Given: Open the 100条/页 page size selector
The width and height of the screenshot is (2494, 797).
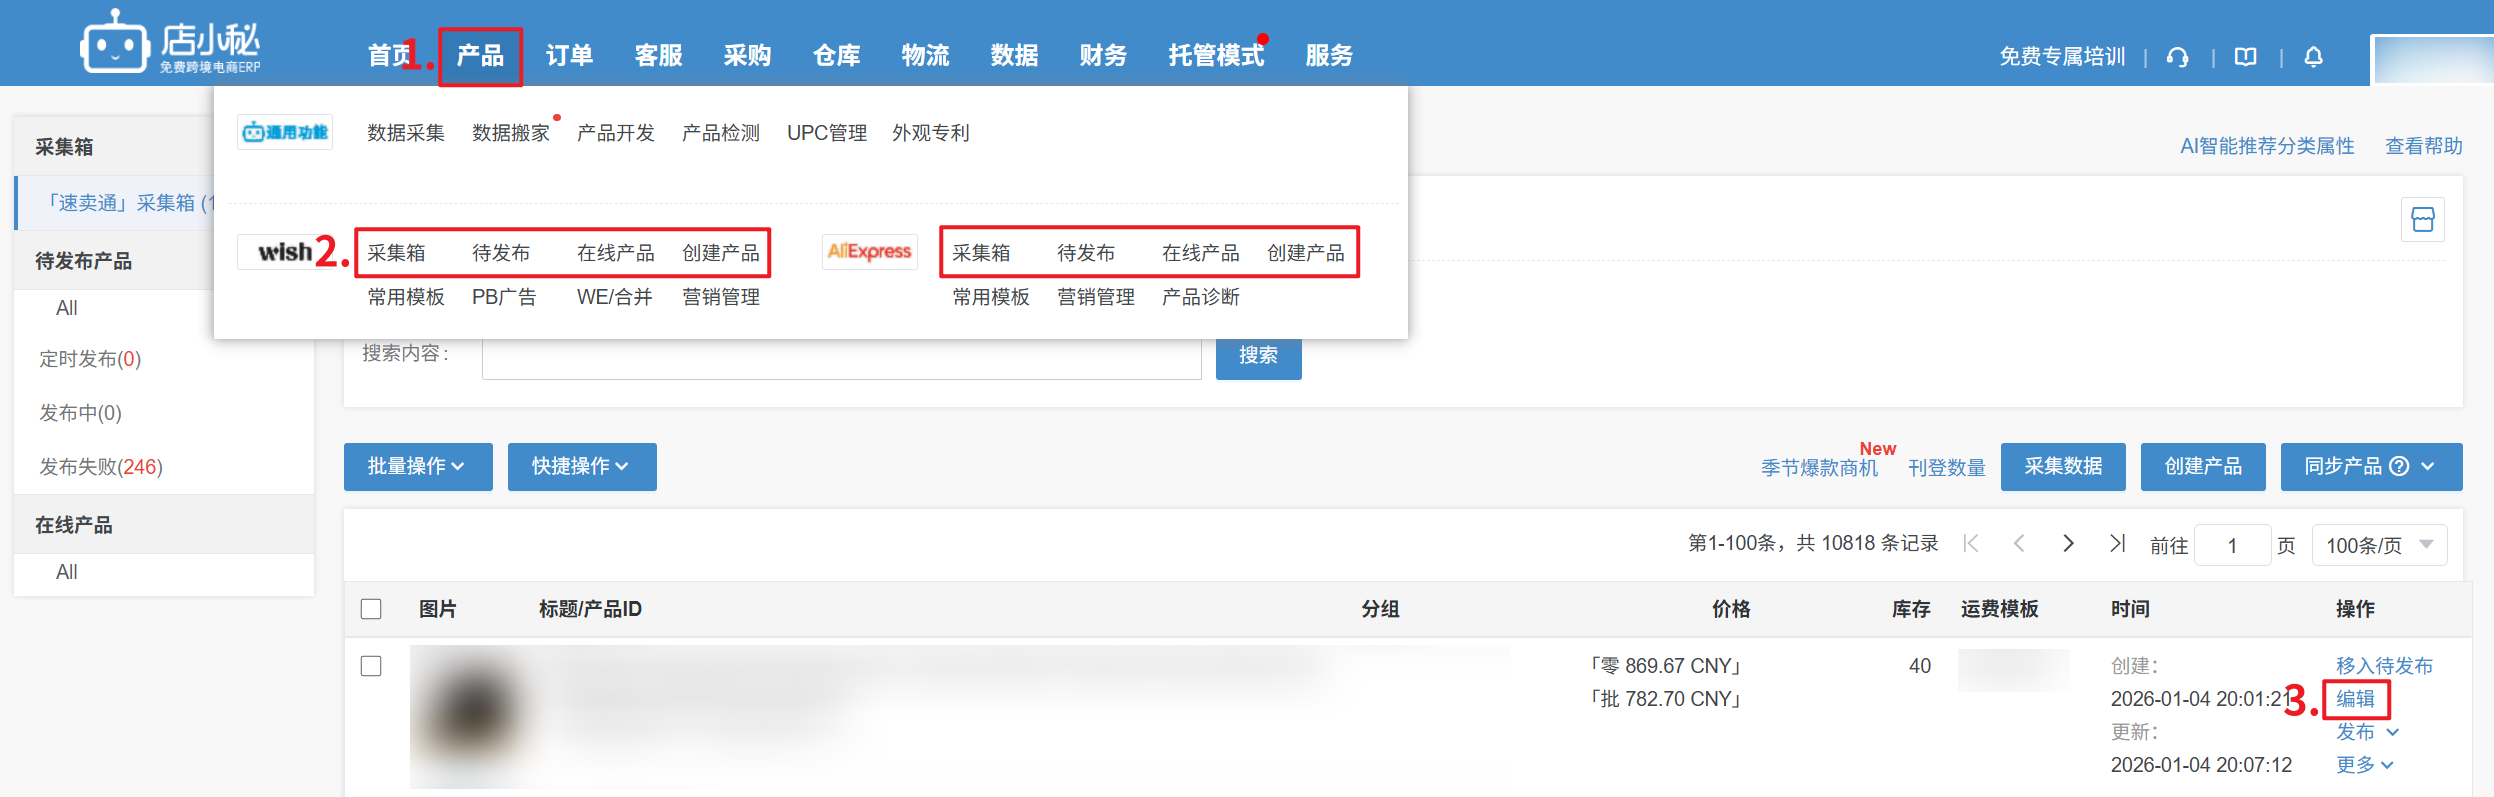Looking at the screenshot, I should 2378,545.
